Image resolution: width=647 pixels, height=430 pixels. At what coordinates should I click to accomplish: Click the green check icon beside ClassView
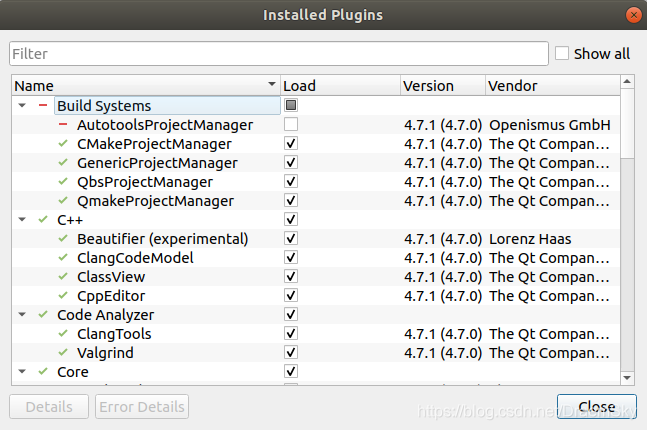click(63, 276)
